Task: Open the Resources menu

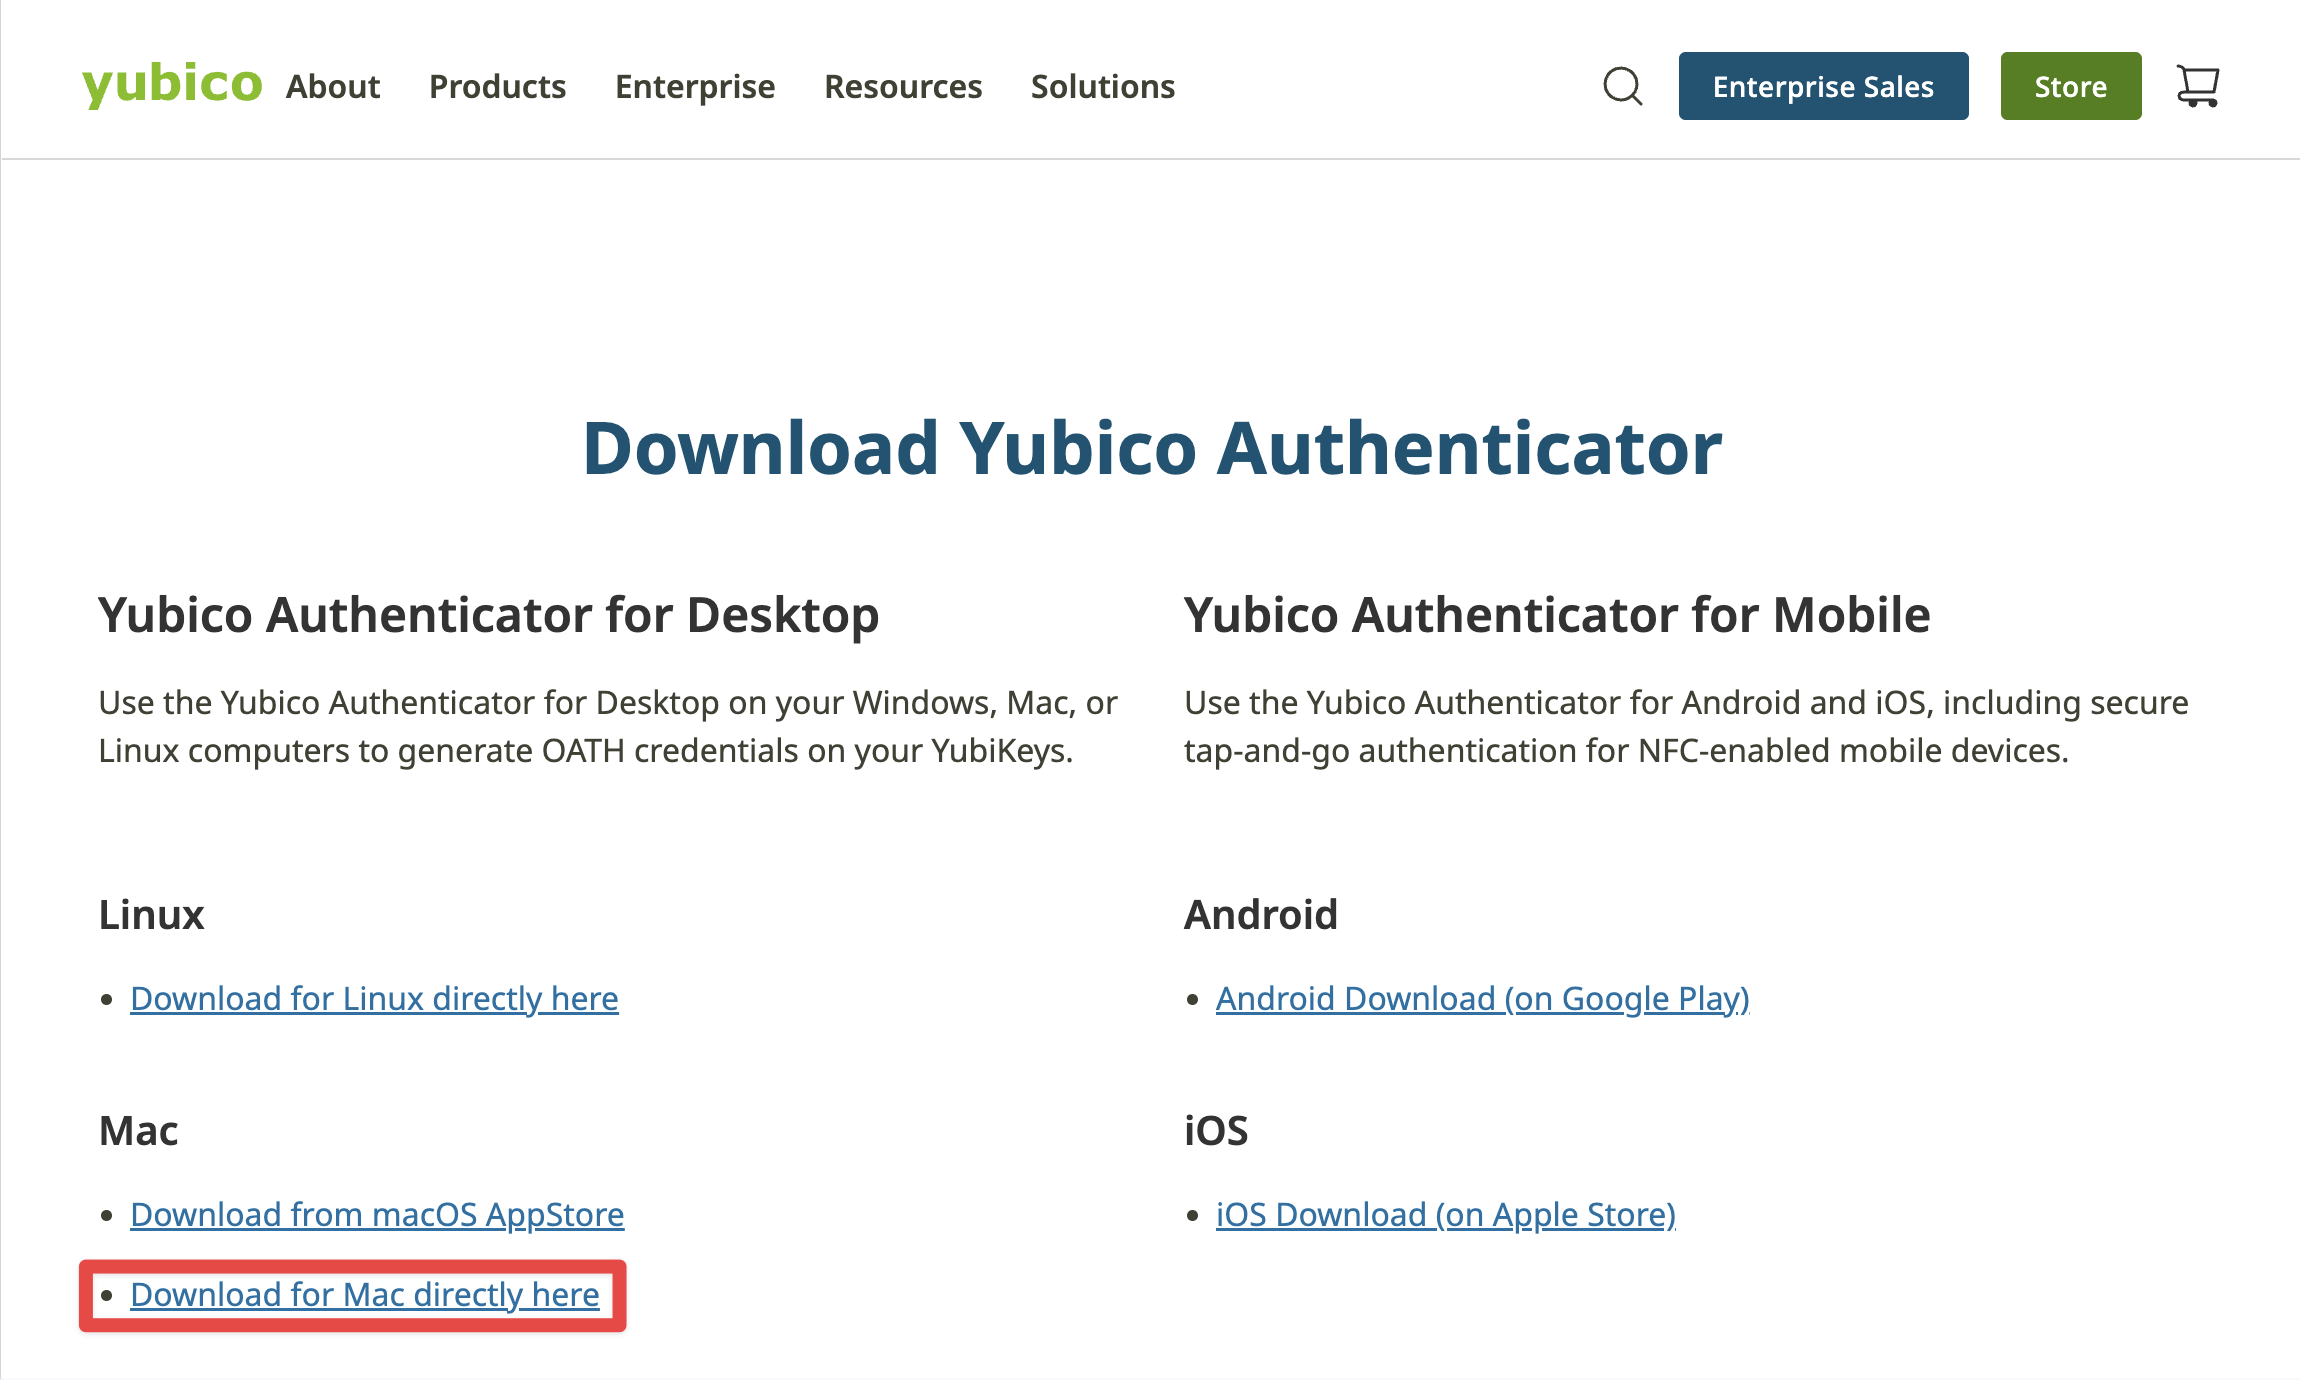Action: pyautogui.click(x=903, y=87)
